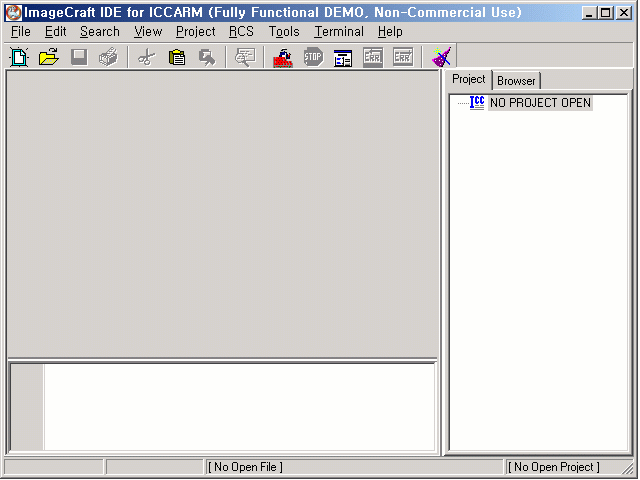Minimize the ImageCraft IDE window

coord(589,13)
